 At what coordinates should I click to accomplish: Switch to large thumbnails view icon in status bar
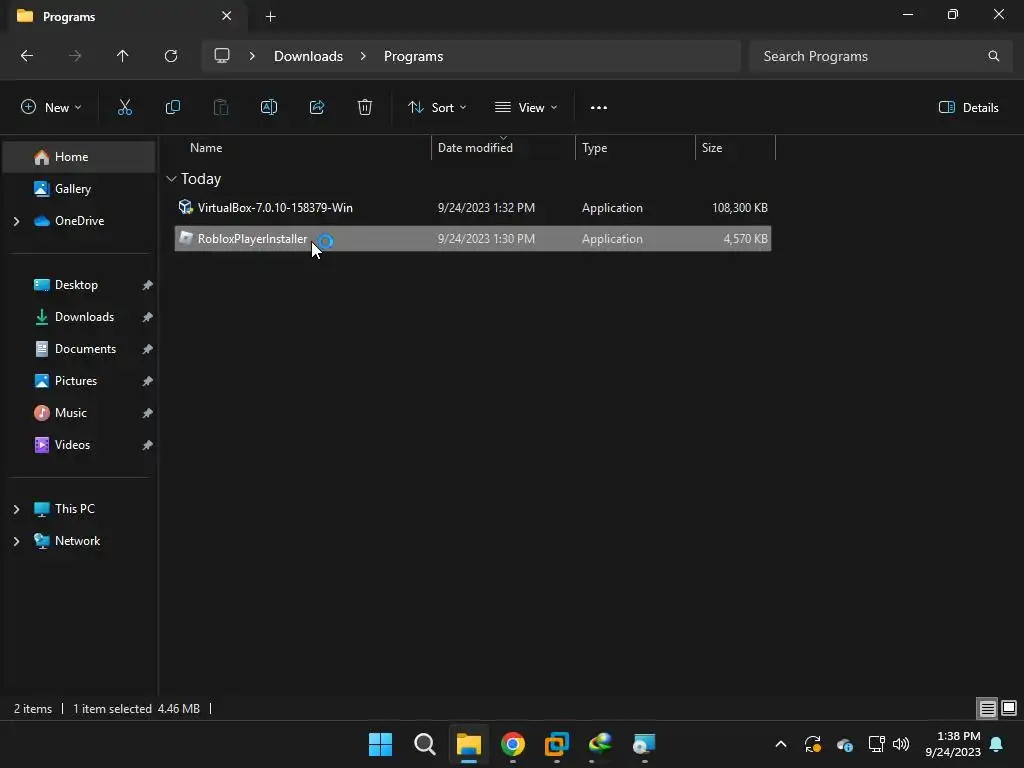click(x=1009, y=708)
